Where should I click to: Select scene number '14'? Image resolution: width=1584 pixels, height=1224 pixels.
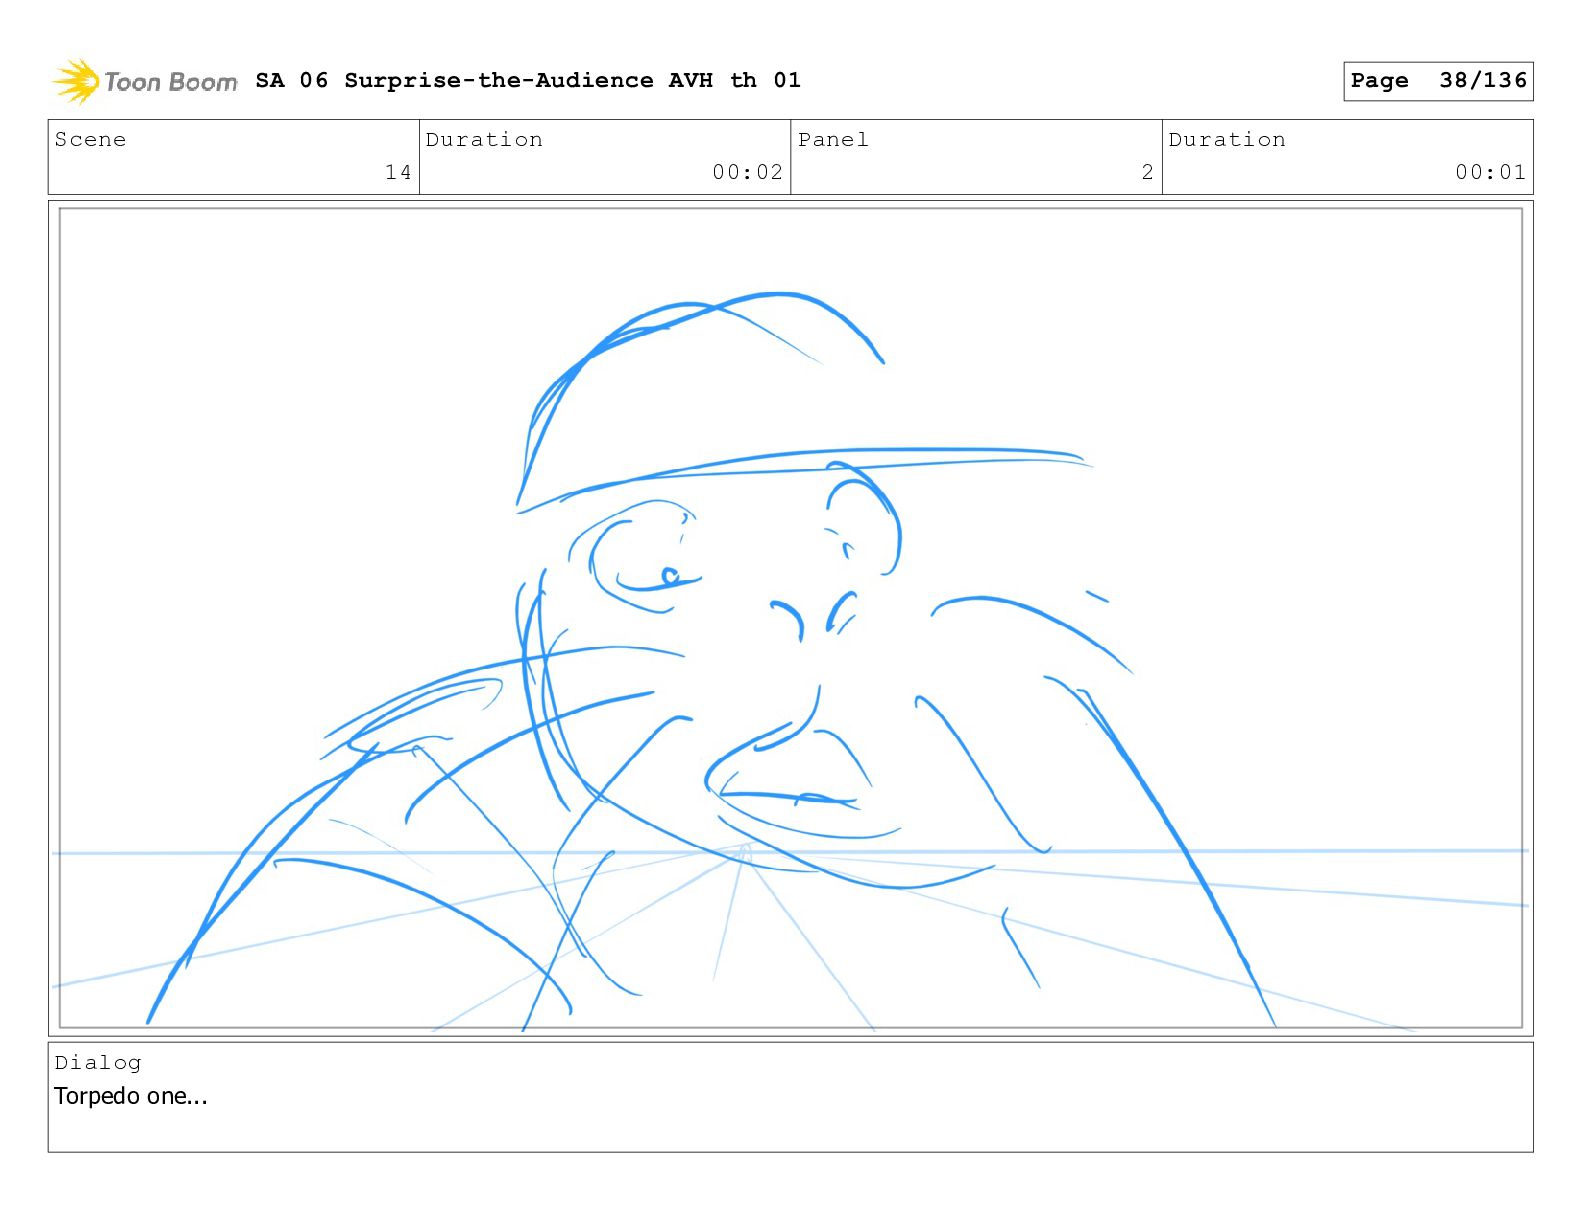click(x=398, y=172)
